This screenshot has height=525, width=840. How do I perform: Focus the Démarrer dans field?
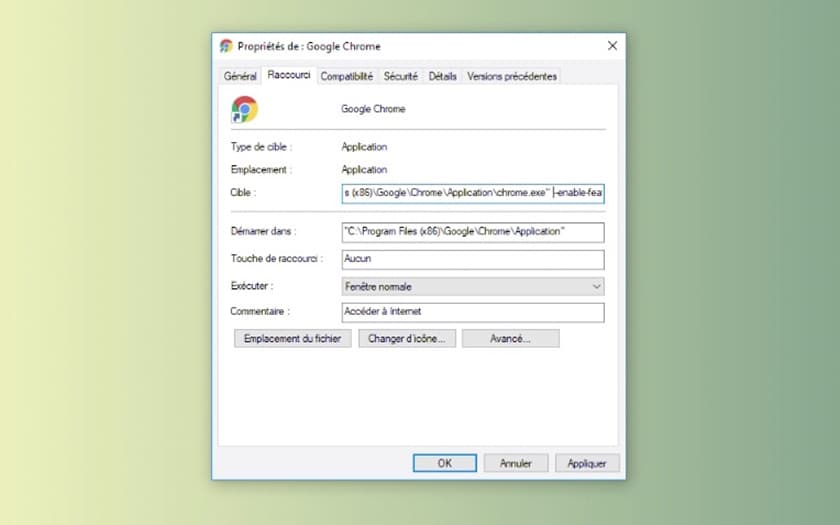(x=473, y=232)
